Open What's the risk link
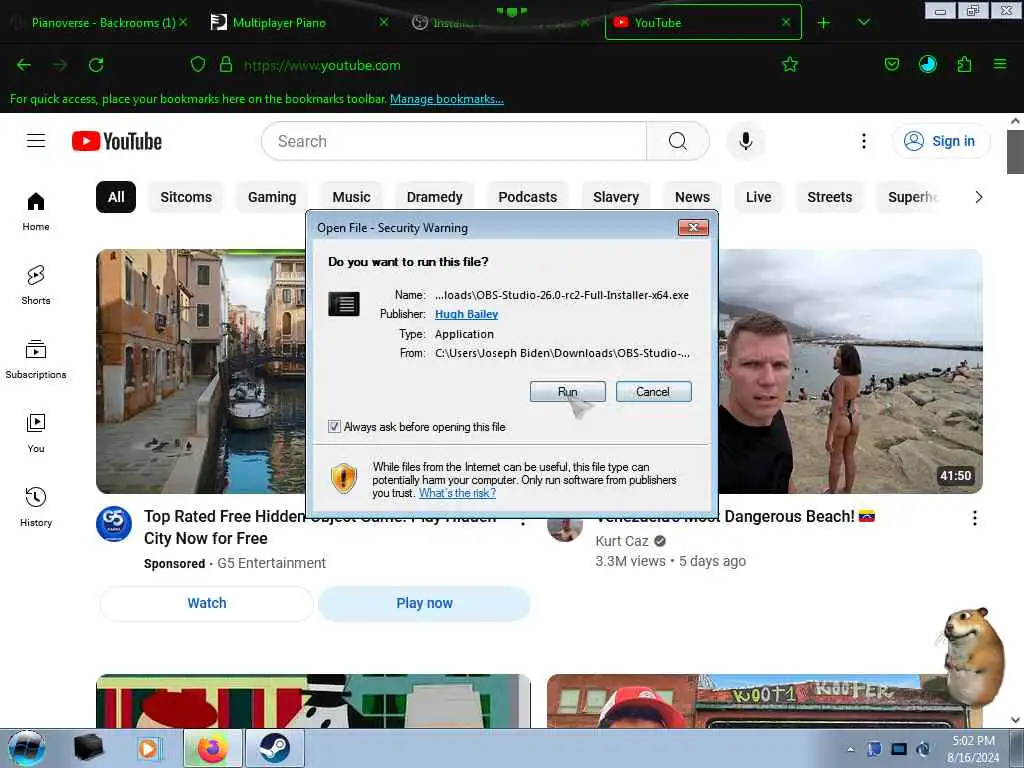The image size is (1024, 768). [457, 493]
